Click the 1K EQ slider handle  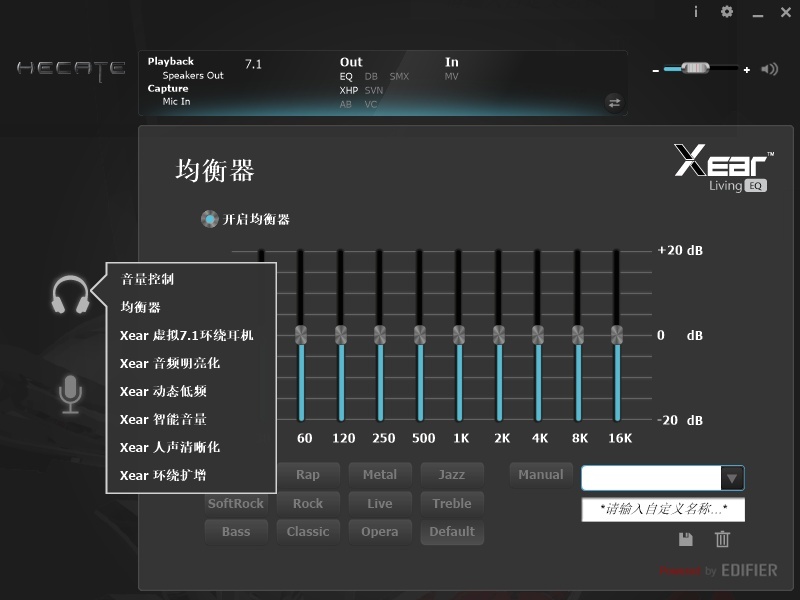[459, 335]
